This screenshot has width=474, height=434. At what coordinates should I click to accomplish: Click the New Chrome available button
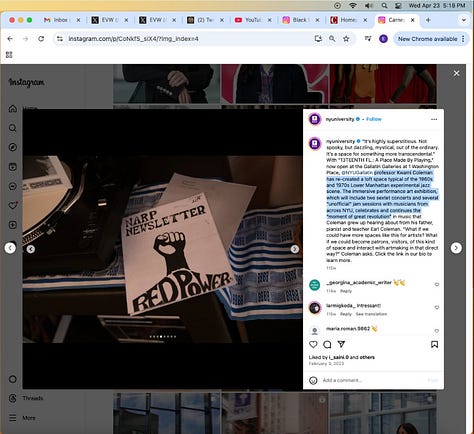427,39
